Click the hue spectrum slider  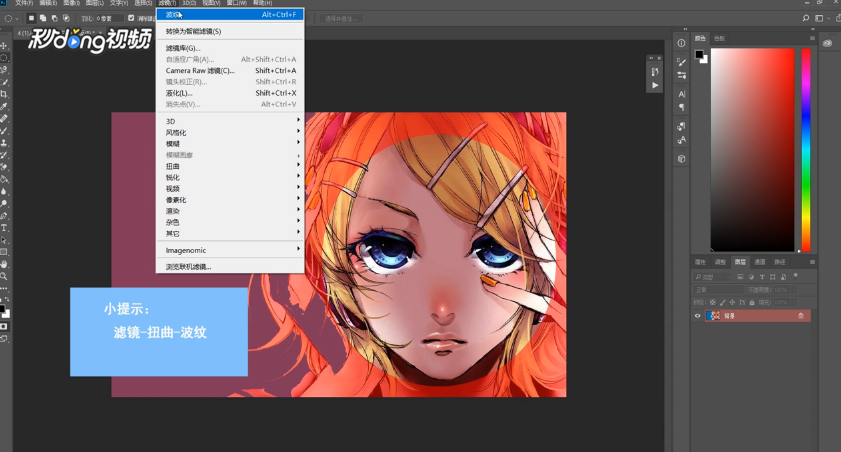[806, 150]
